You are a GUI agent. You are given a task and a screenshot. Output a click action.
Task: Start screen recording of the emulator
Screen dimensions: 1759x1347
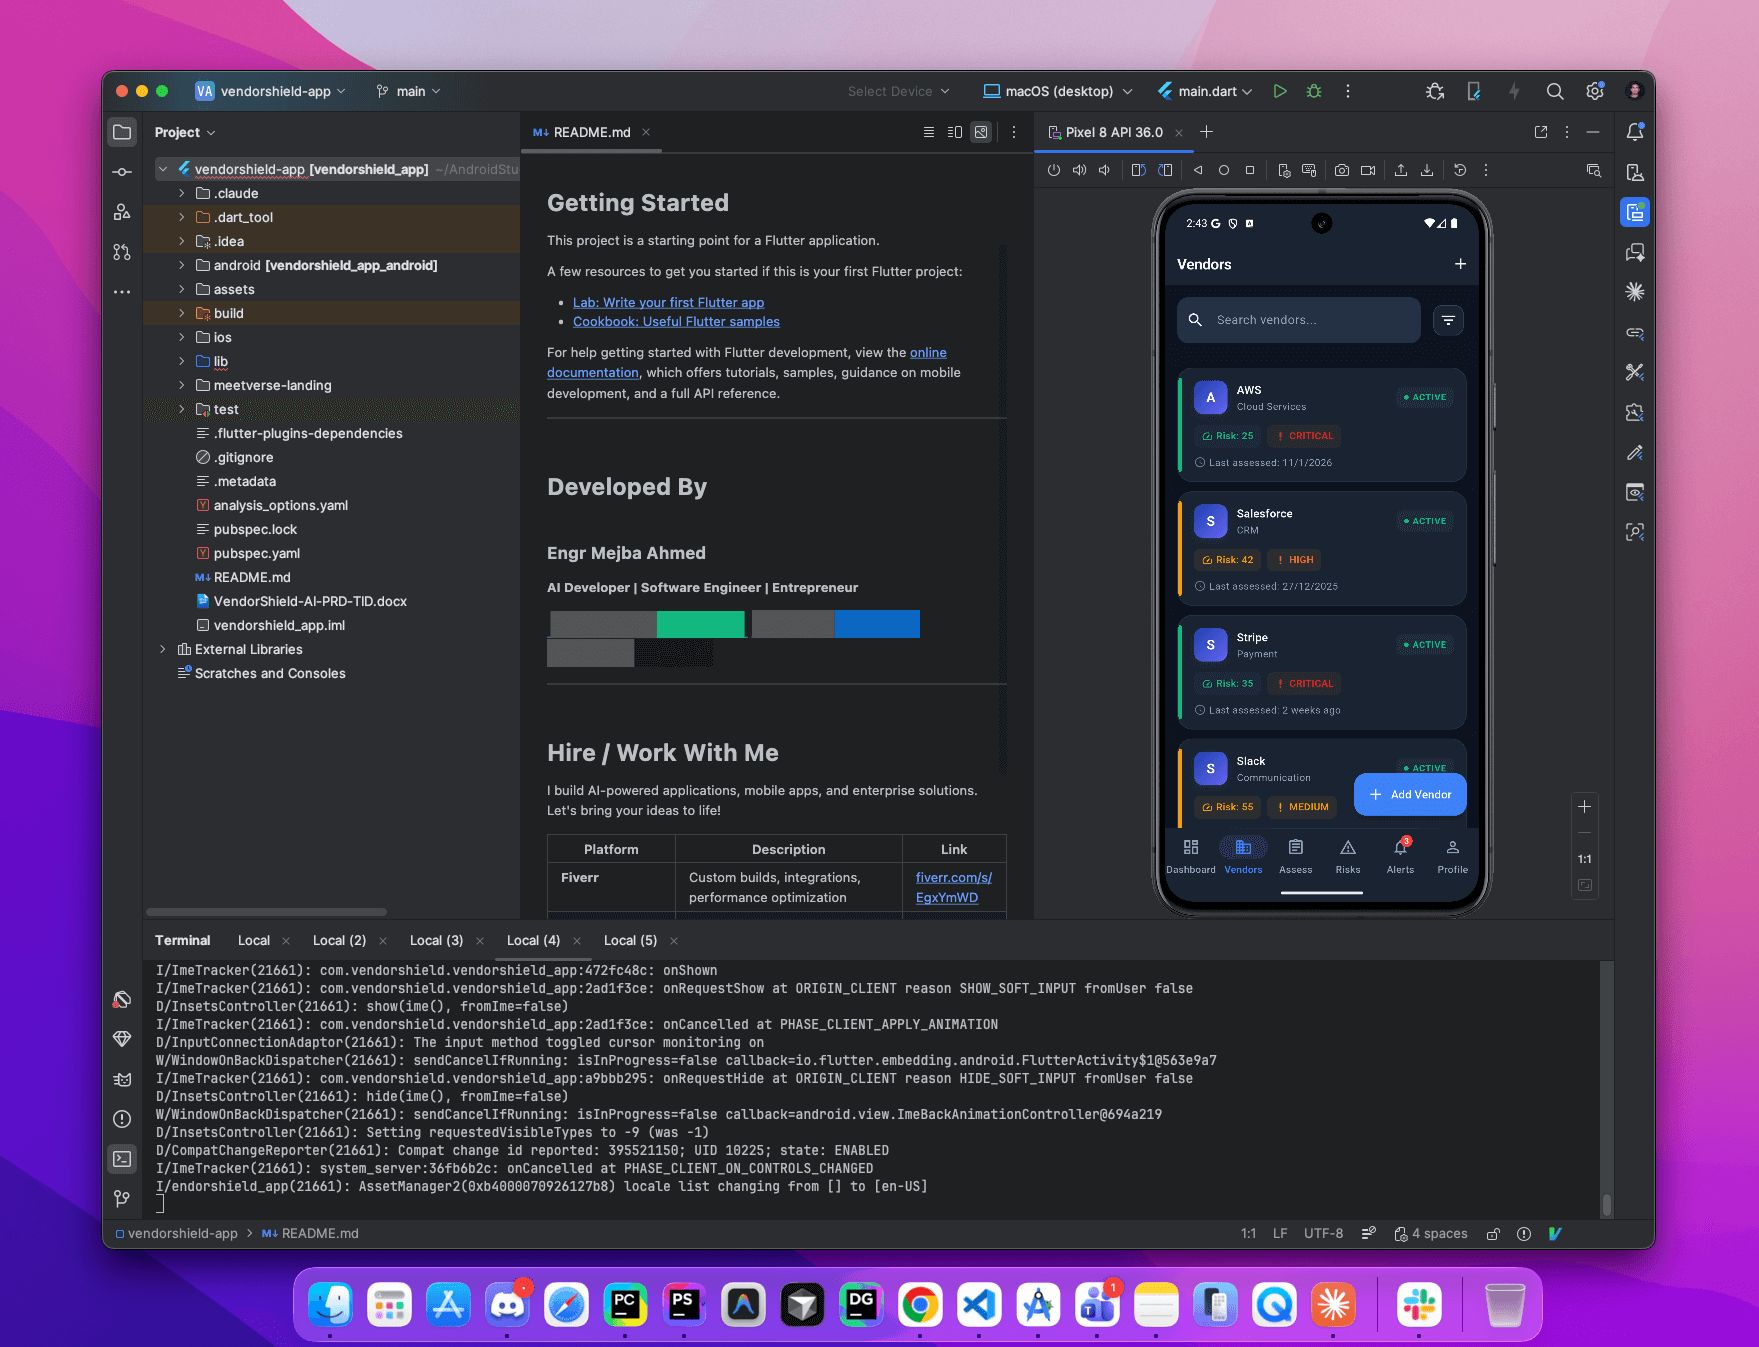(x=1369, y=170)
